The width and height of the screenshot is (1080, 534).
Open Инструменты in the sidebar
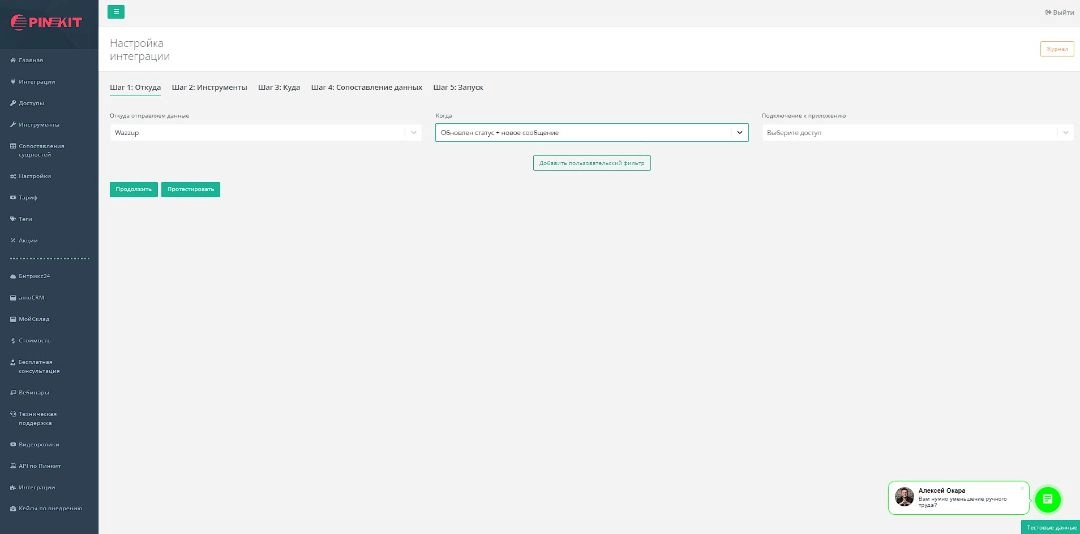click(38, 125)
